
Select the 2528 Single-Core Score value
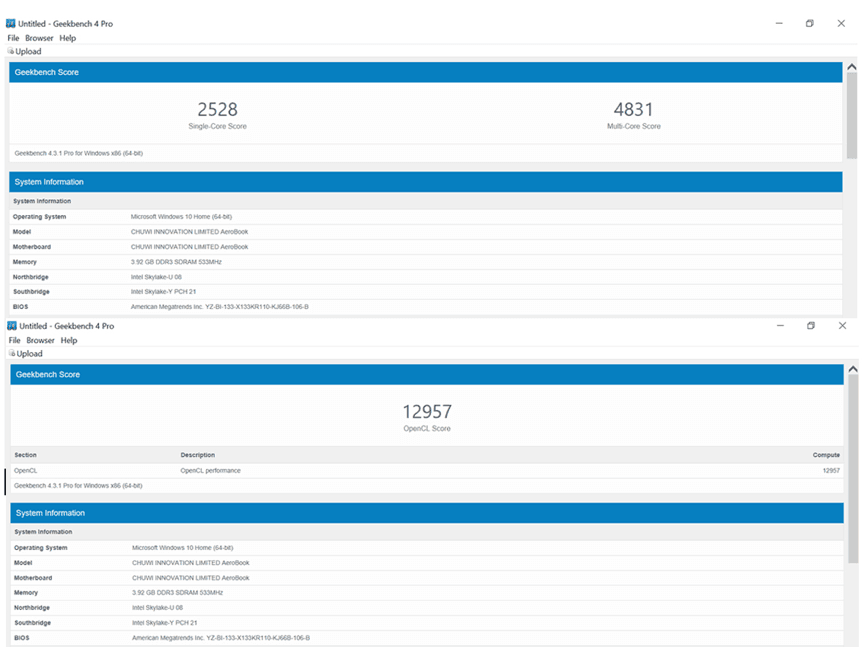pos(218,109)
